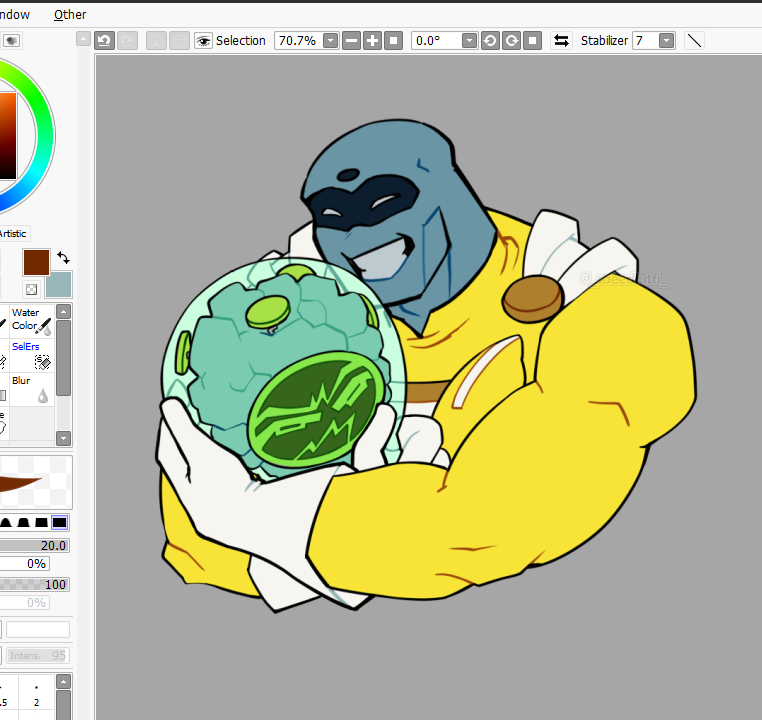Select the third brush edge shape
Viewport: 762px width, 720px height.
[x=41, y=523]
